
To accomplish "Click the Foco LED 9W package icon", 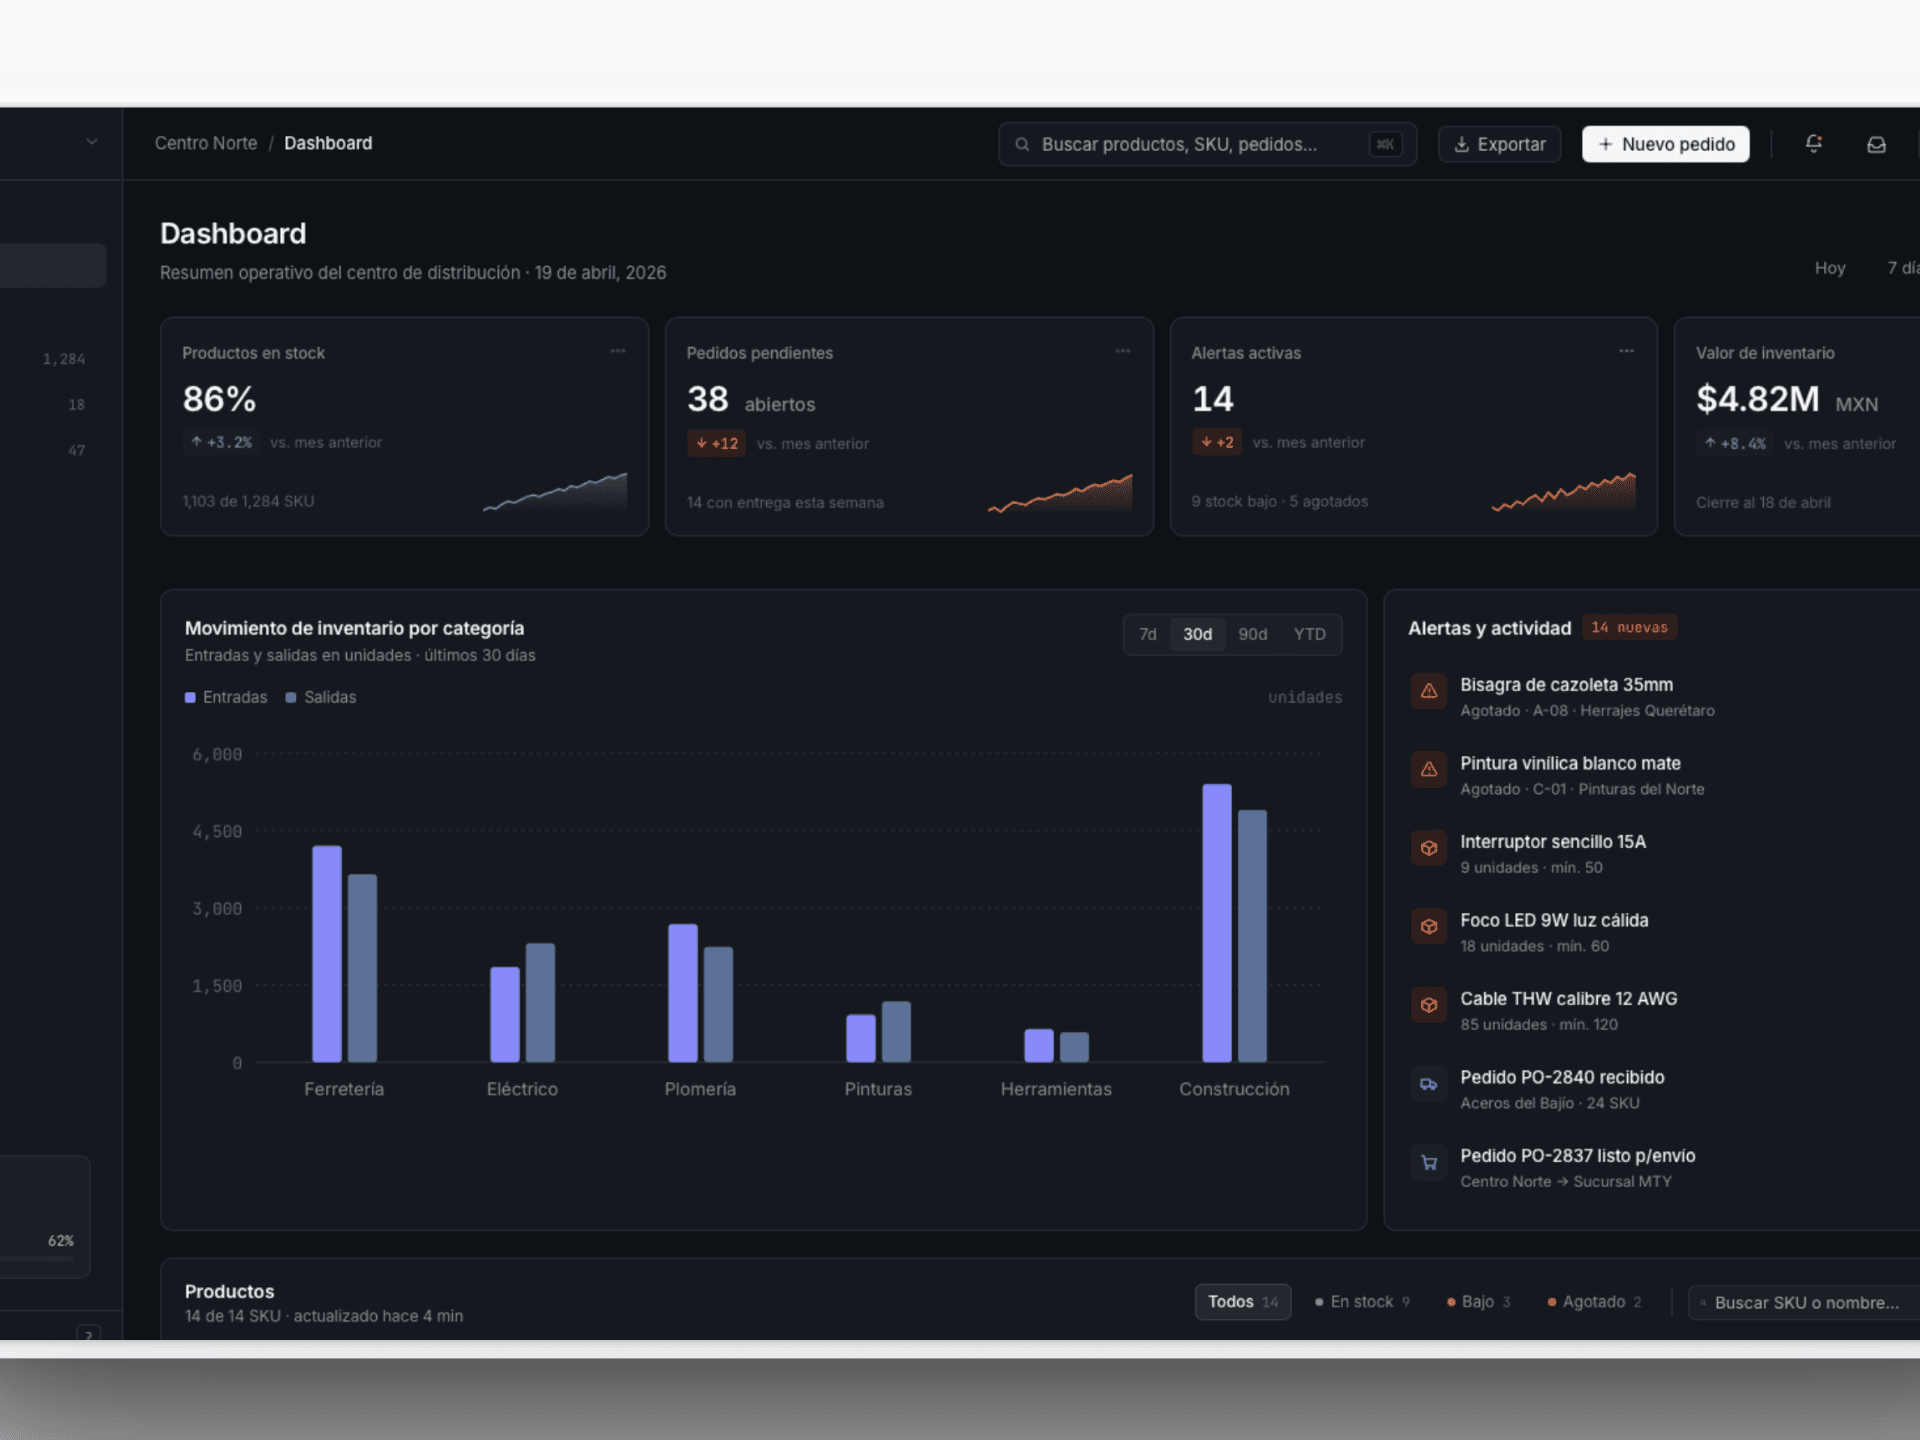I will pos(1429,927).
